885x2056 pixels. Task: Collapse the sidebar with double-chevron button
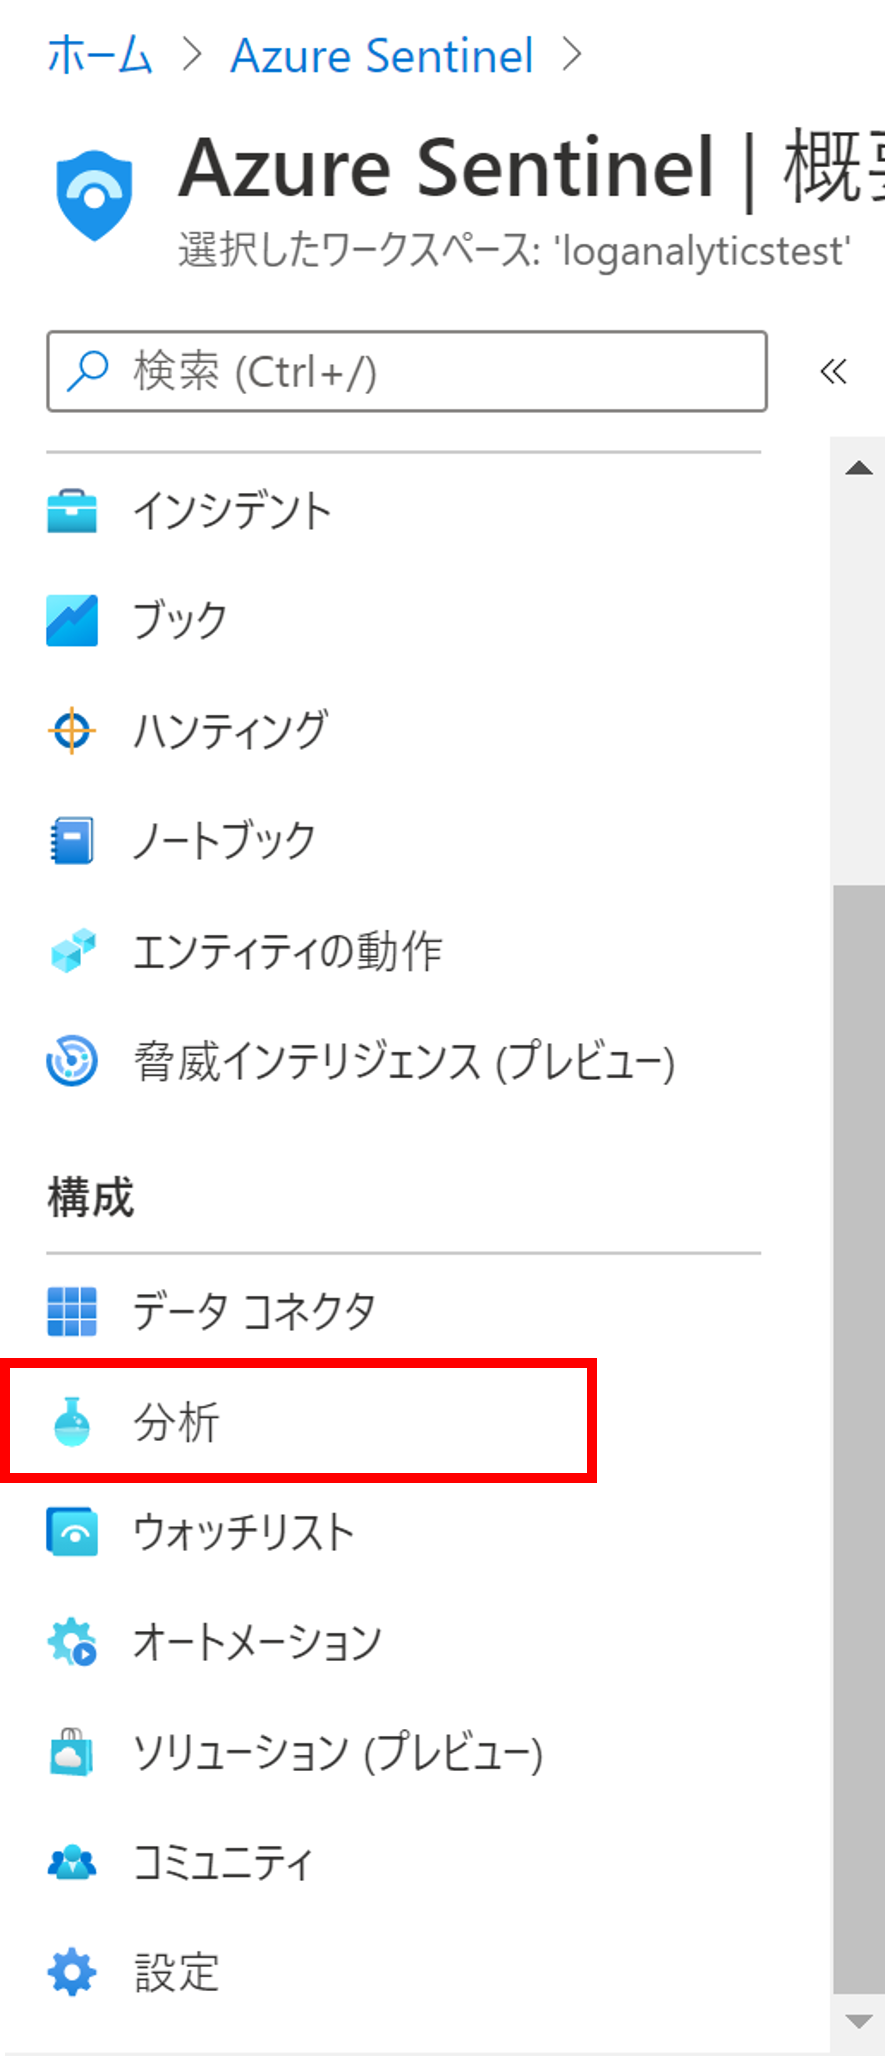pyautogui.click(x=833, y=372)
